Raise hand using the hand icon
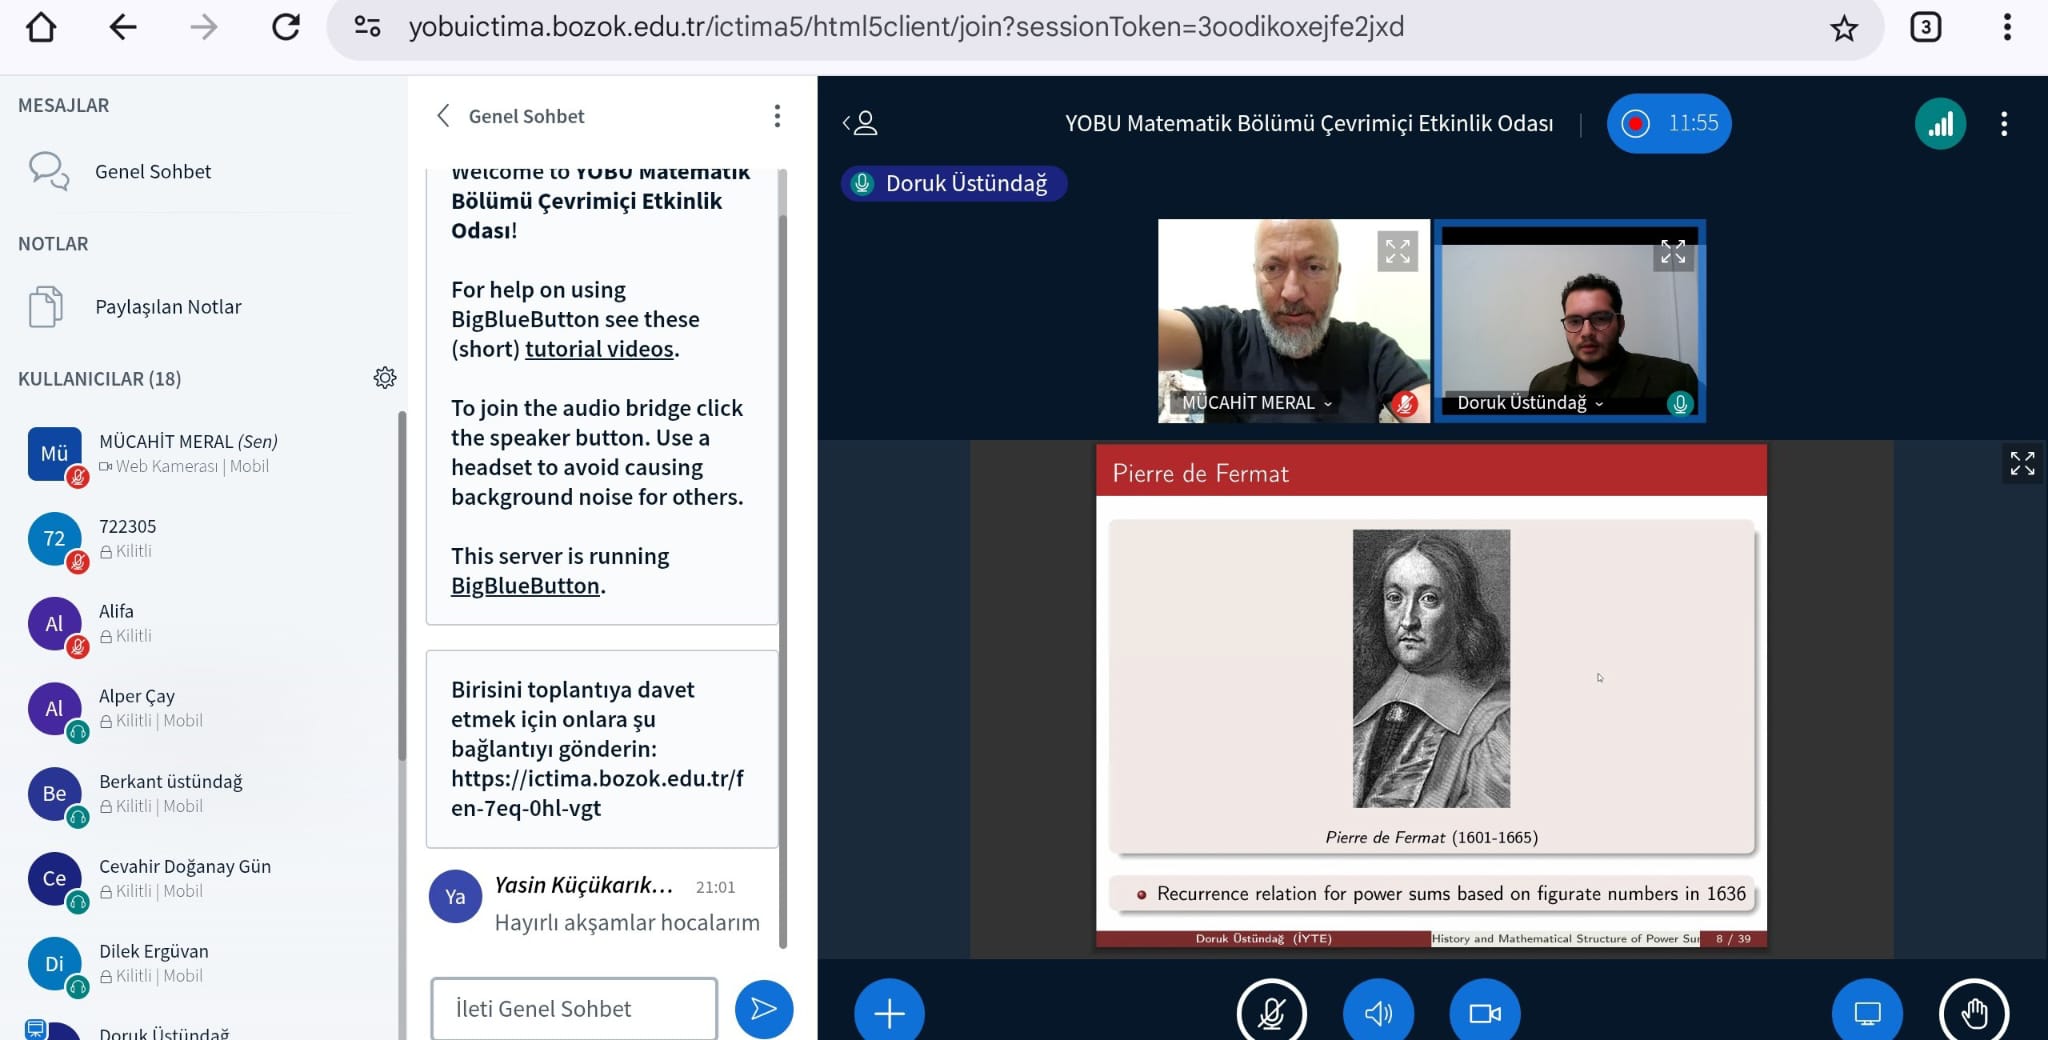Viewport: 2048px width, 1040px height. [x=1974, y=1012]
